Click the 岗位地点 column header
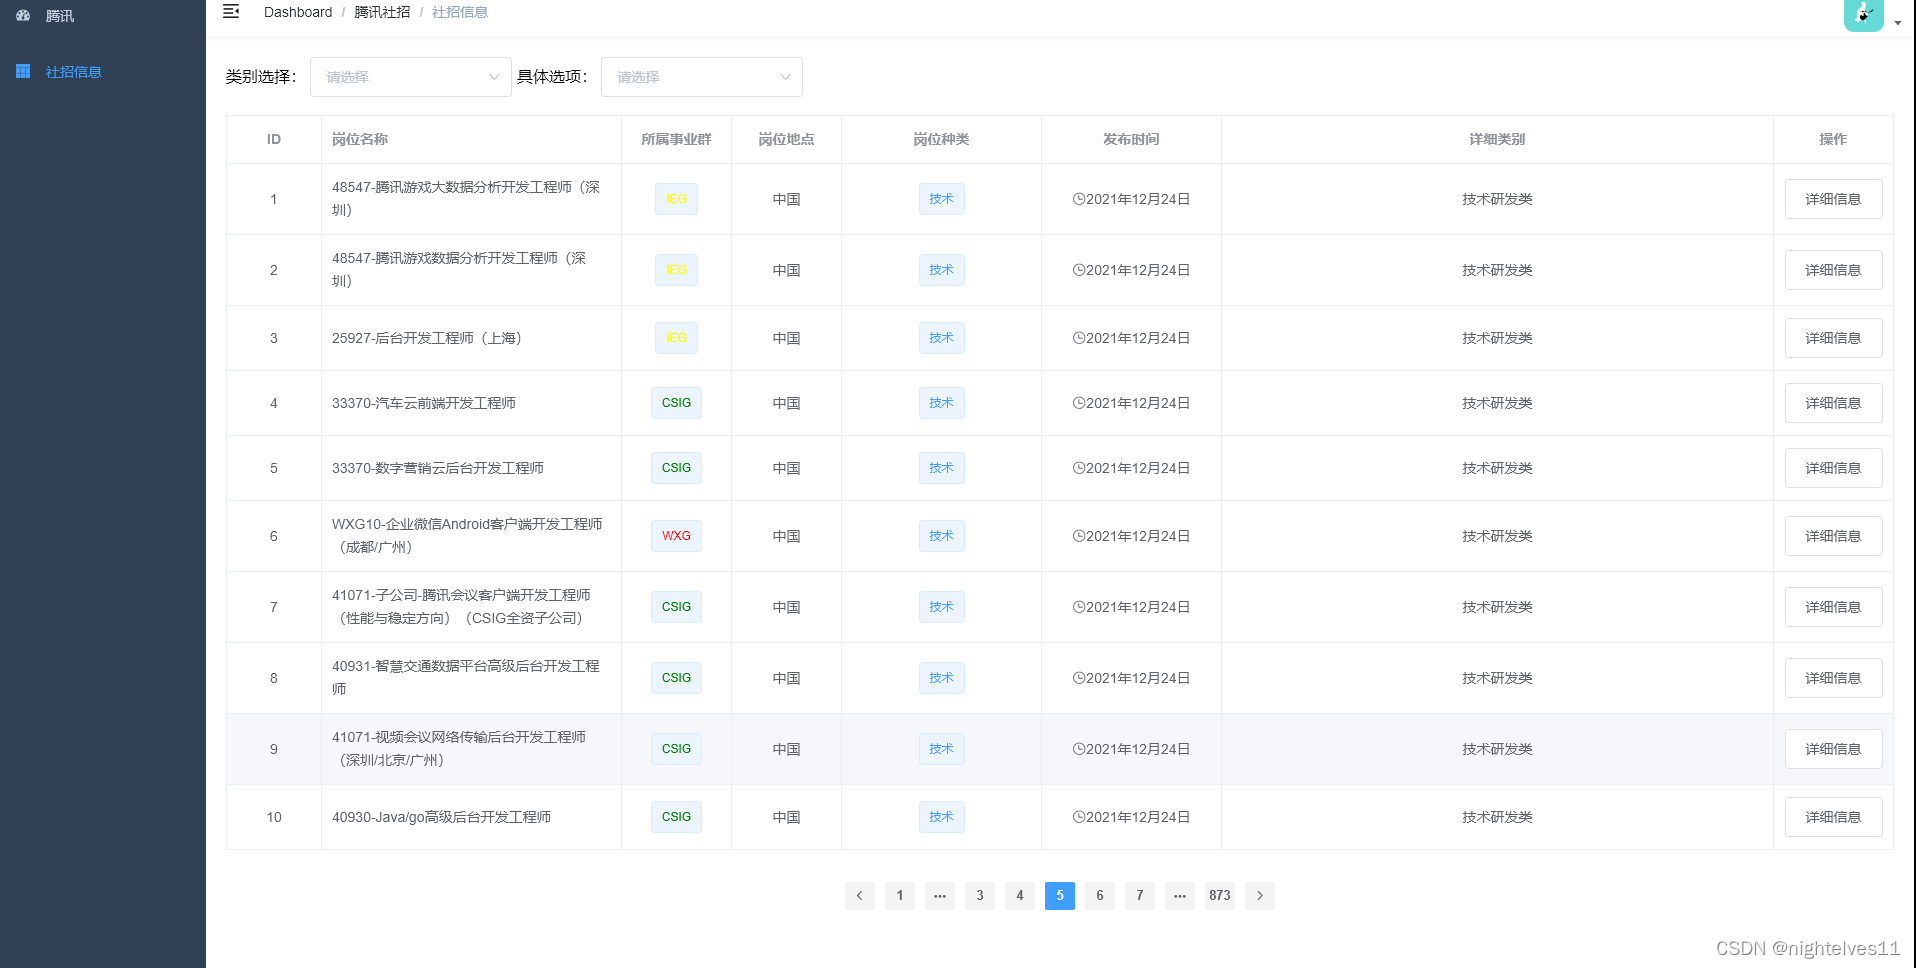Screen dimensions: 1916x968 (786, 139)
